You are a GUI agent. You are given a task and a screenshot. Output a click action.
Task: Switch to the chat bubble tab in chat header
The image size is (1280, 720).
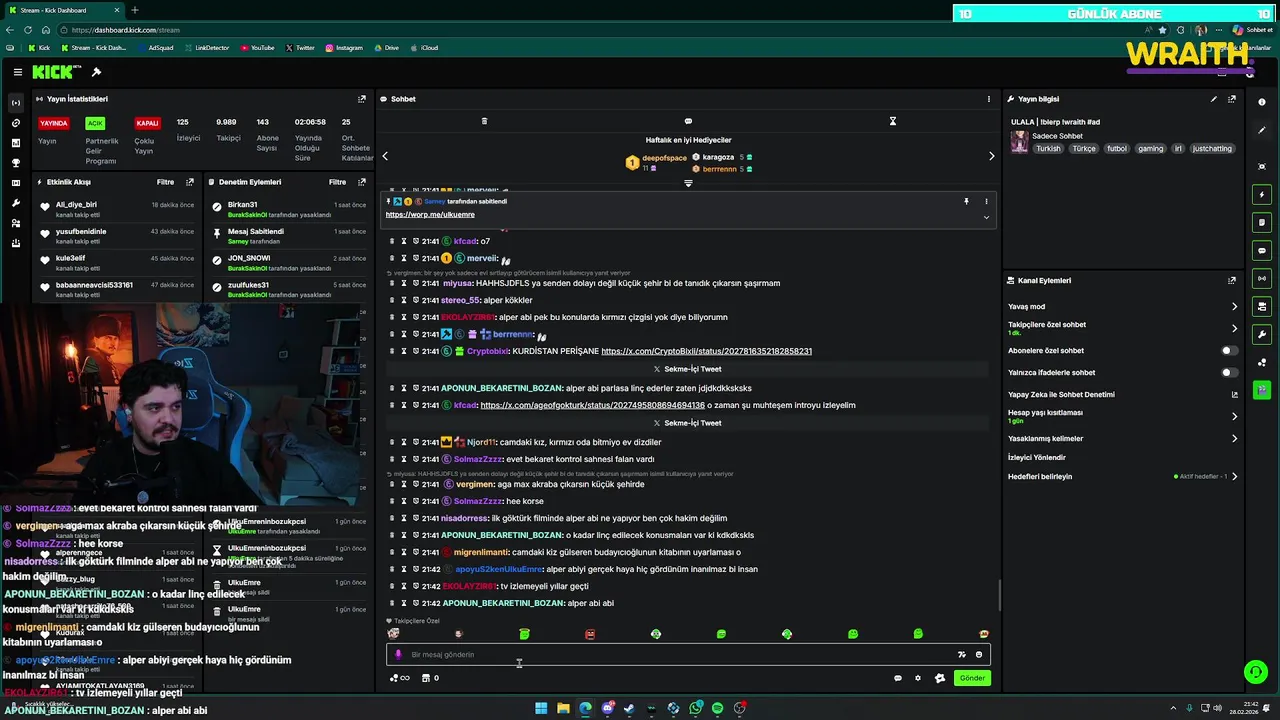coord(688,121)
